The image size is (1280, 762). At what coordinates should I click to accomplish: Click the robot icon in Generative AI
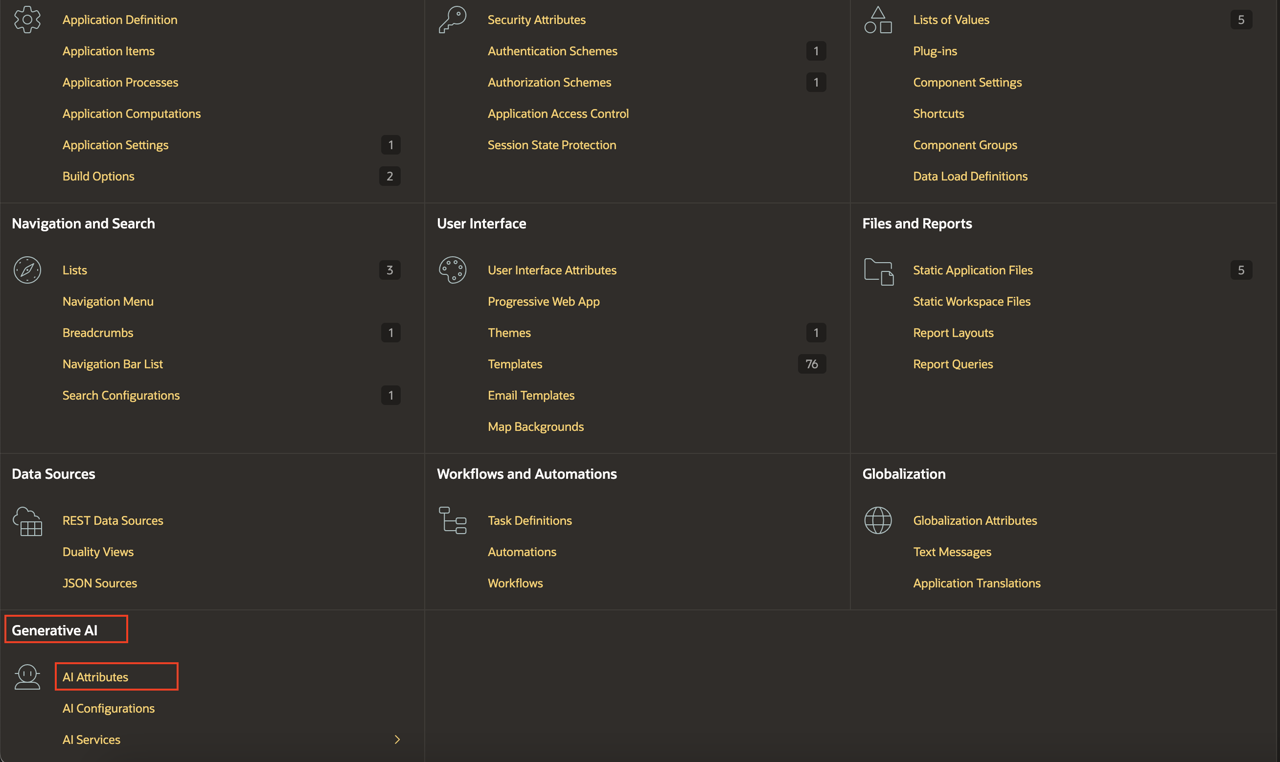point(27,677)
